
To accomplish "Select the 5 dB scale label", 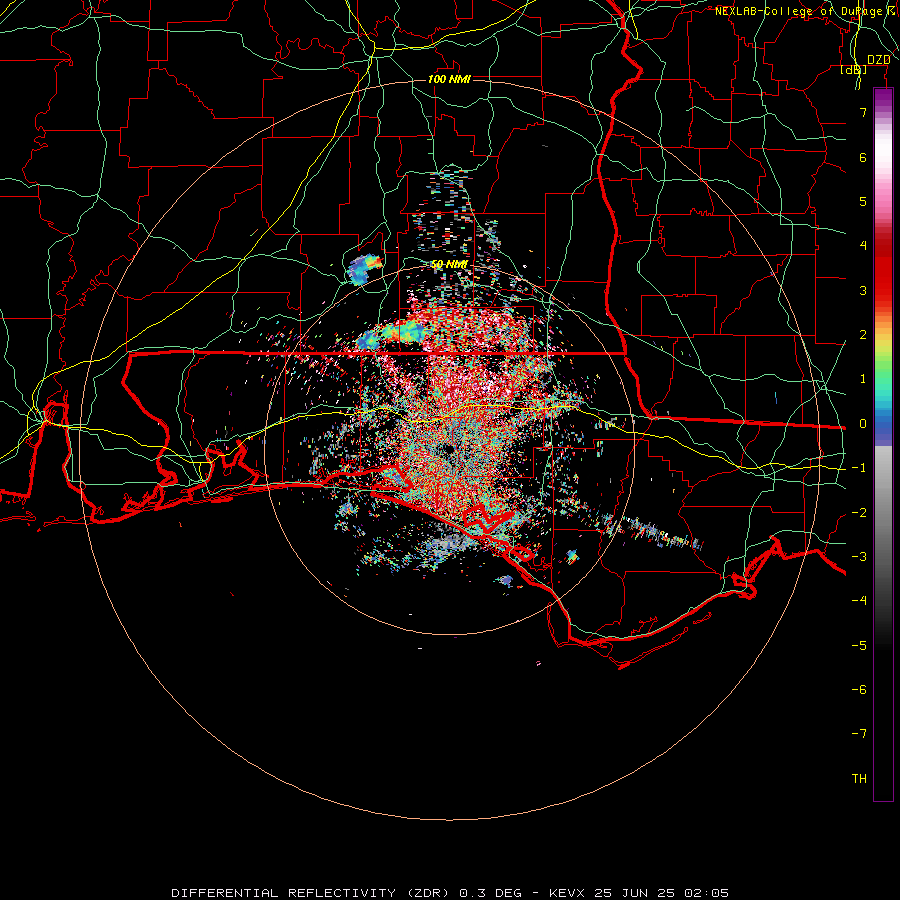I will pyautogui.click(x=863, y=201).
